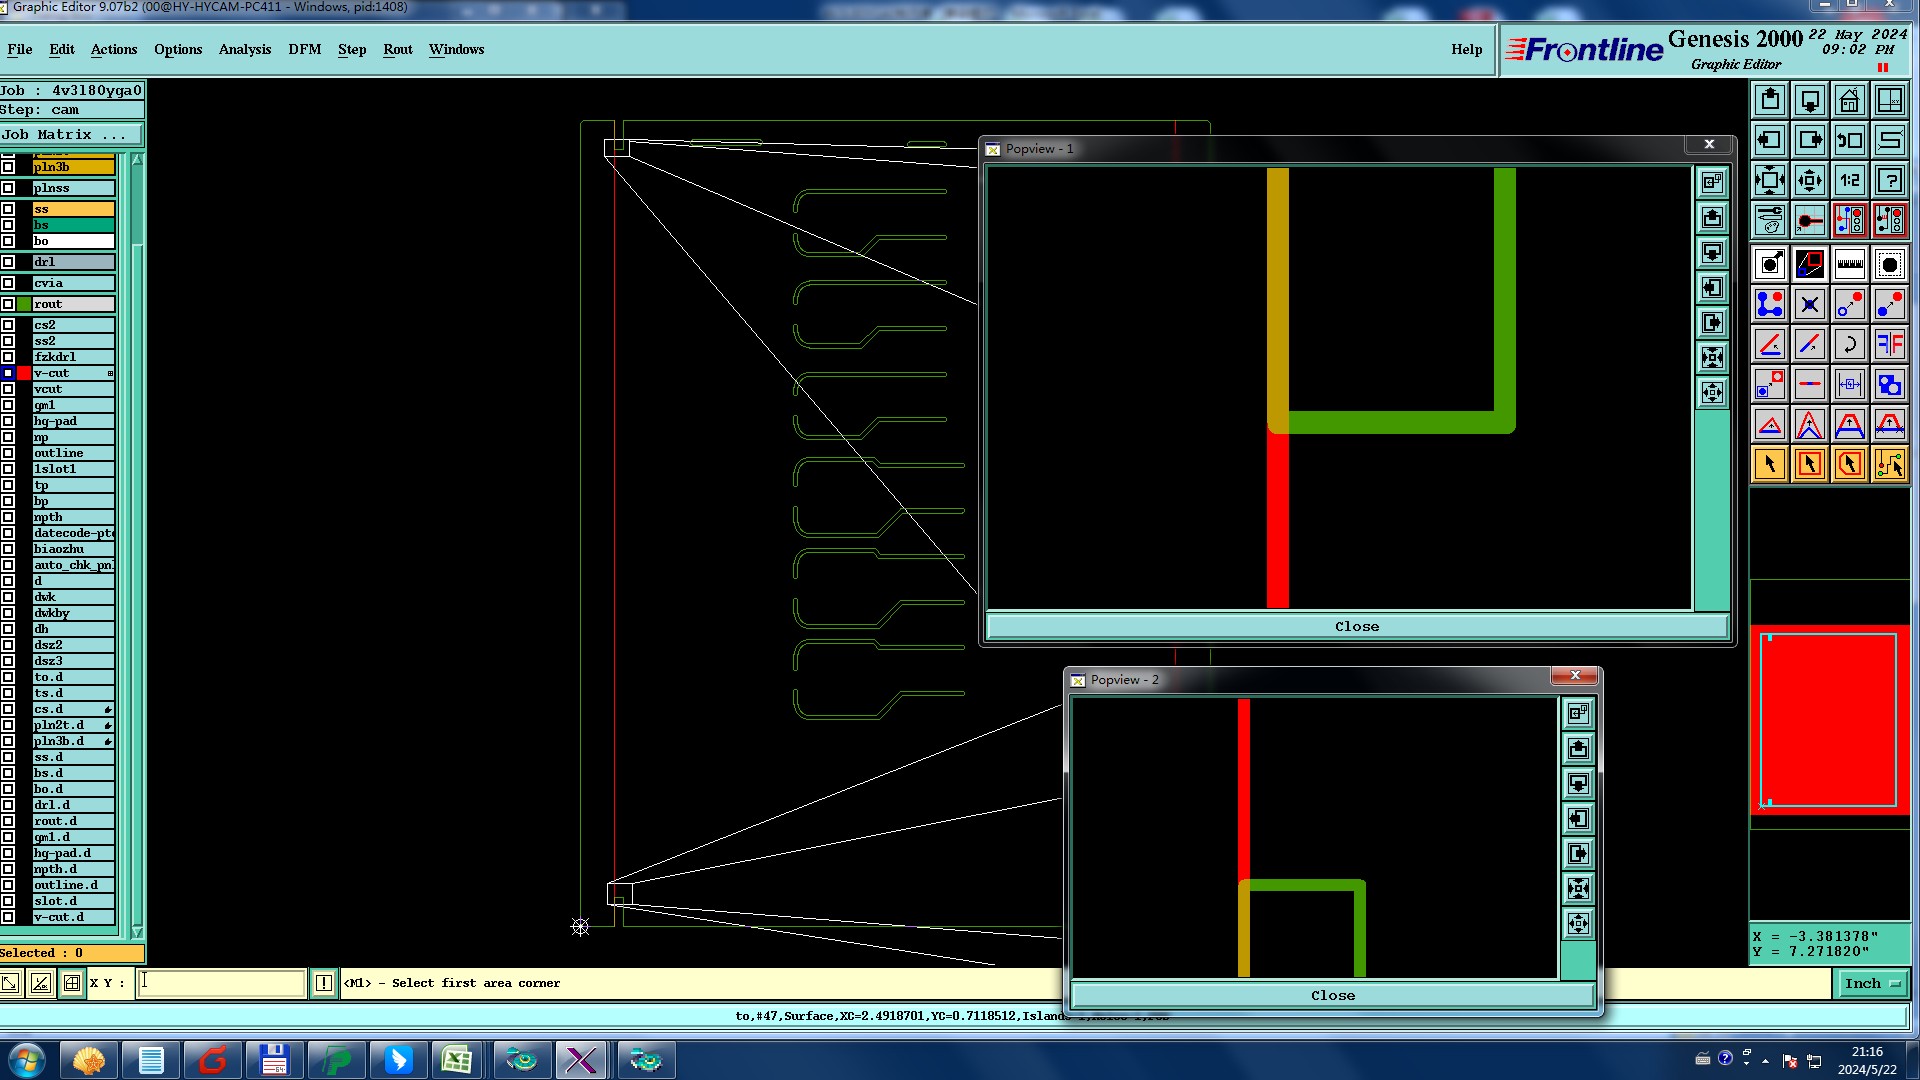Screen dimensions: 1920x1080
Task: Click the layer list scroll-down arrow
Action: (137, 931)
